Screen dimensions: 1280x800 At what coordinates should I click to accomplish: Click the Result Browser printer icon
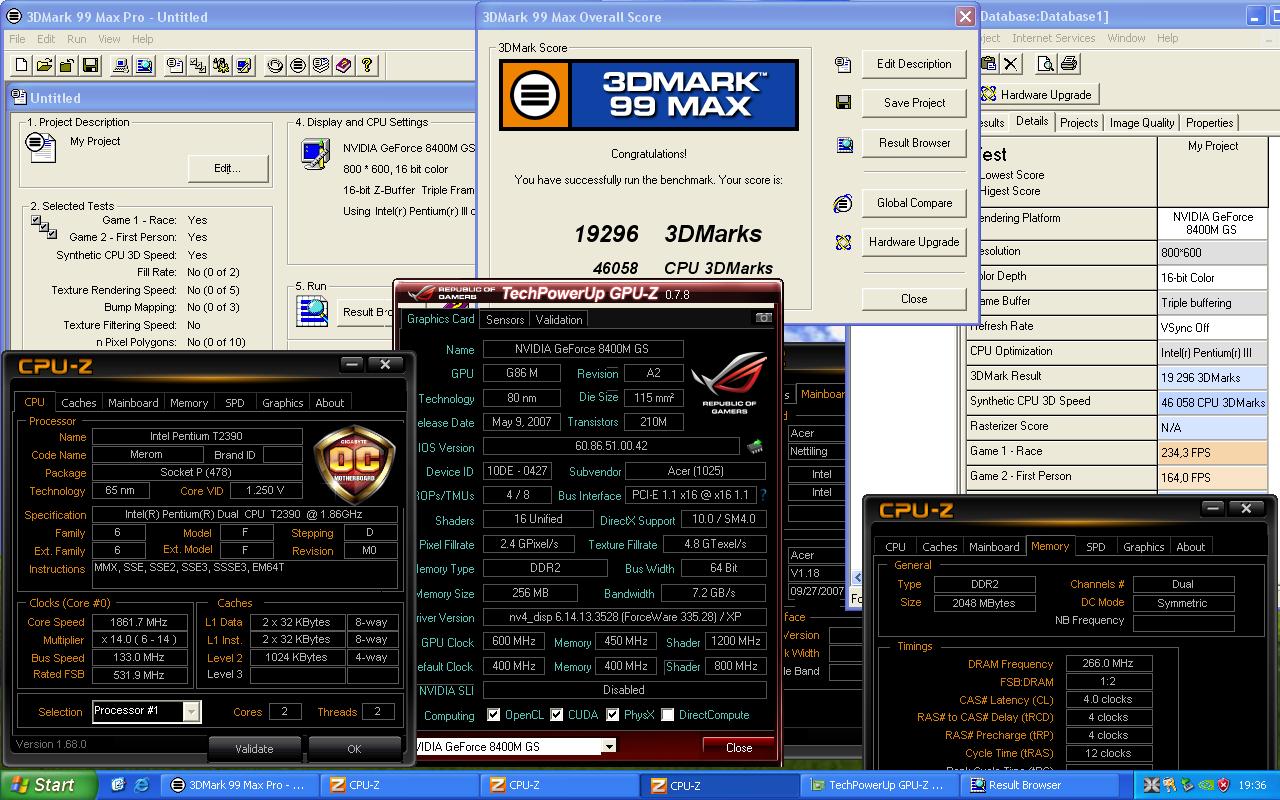tap(1068, 64)
